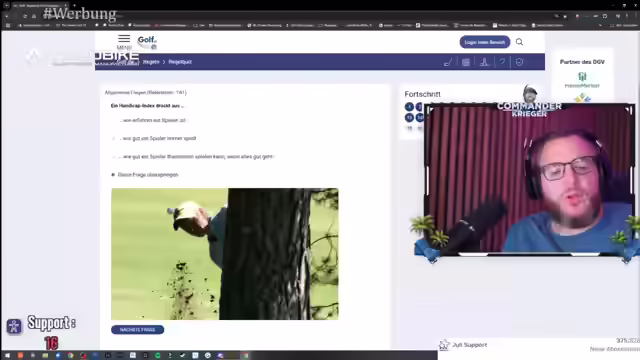
Task: Click the browser reload icon
Action: [25, 16]
